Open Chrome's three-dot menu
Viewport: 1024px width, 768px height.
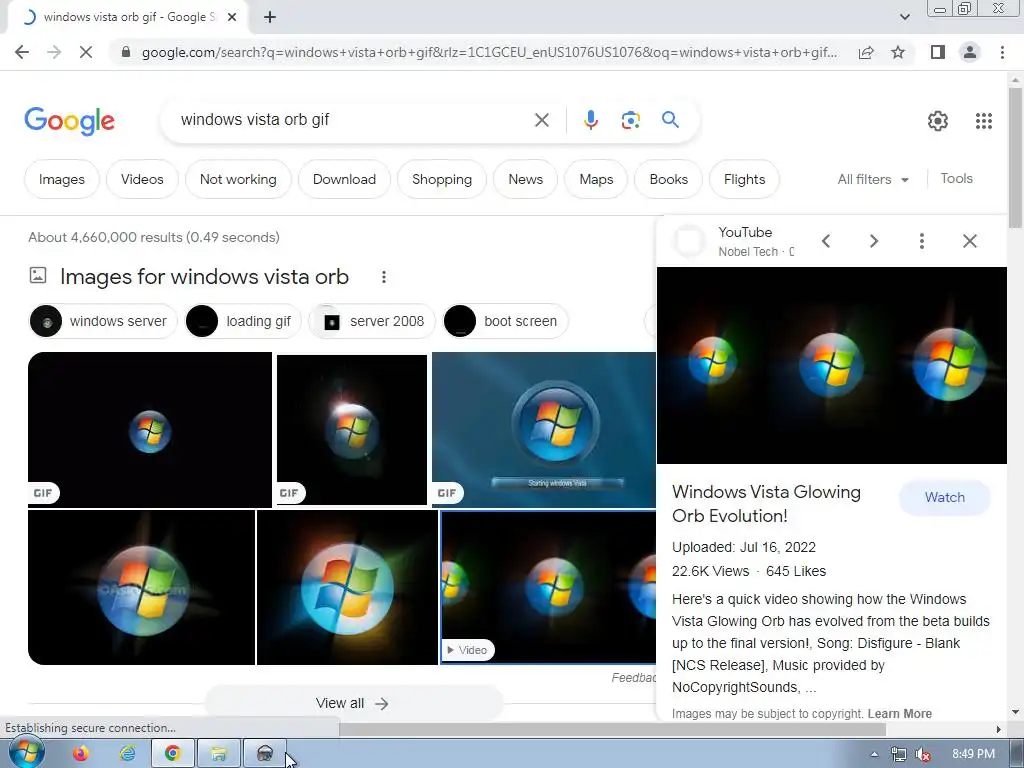(x=1002, y=52)
